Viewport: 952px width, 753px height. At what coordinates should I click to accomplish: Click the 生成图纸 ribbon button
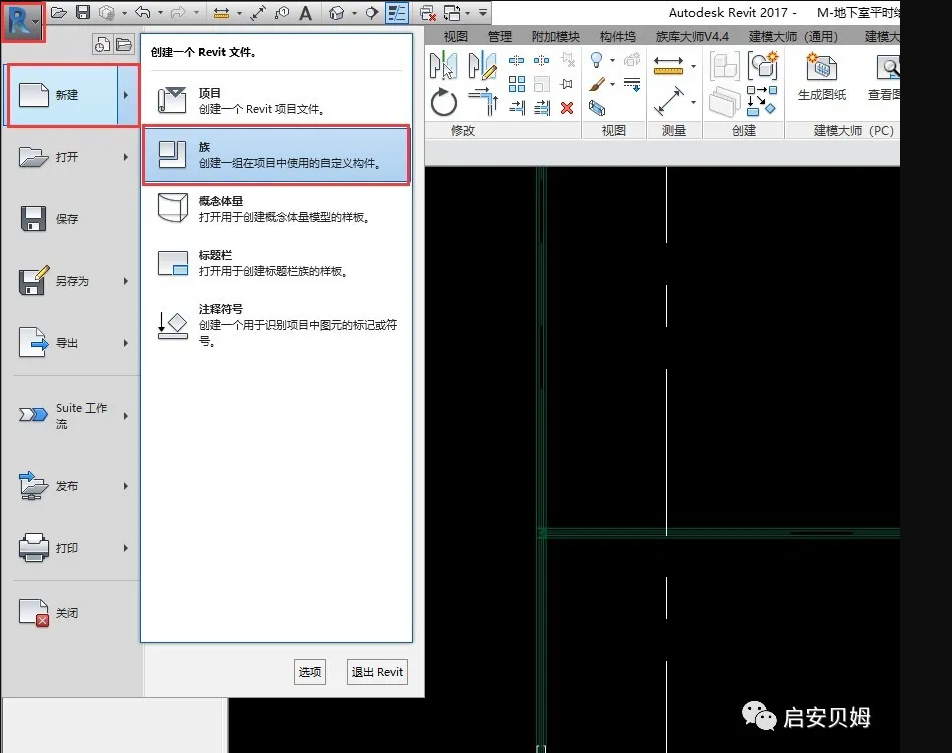[x=821, y=77]
